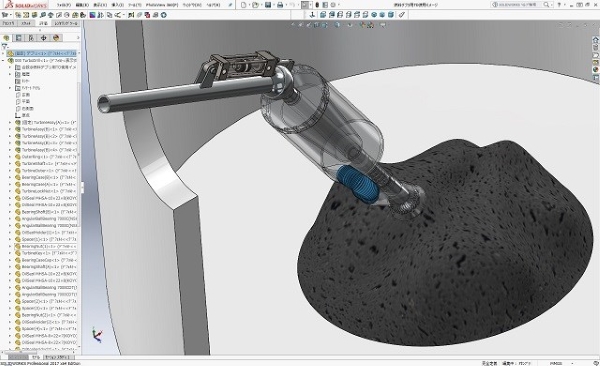Open the DisplayManager color ball tab

56,38
